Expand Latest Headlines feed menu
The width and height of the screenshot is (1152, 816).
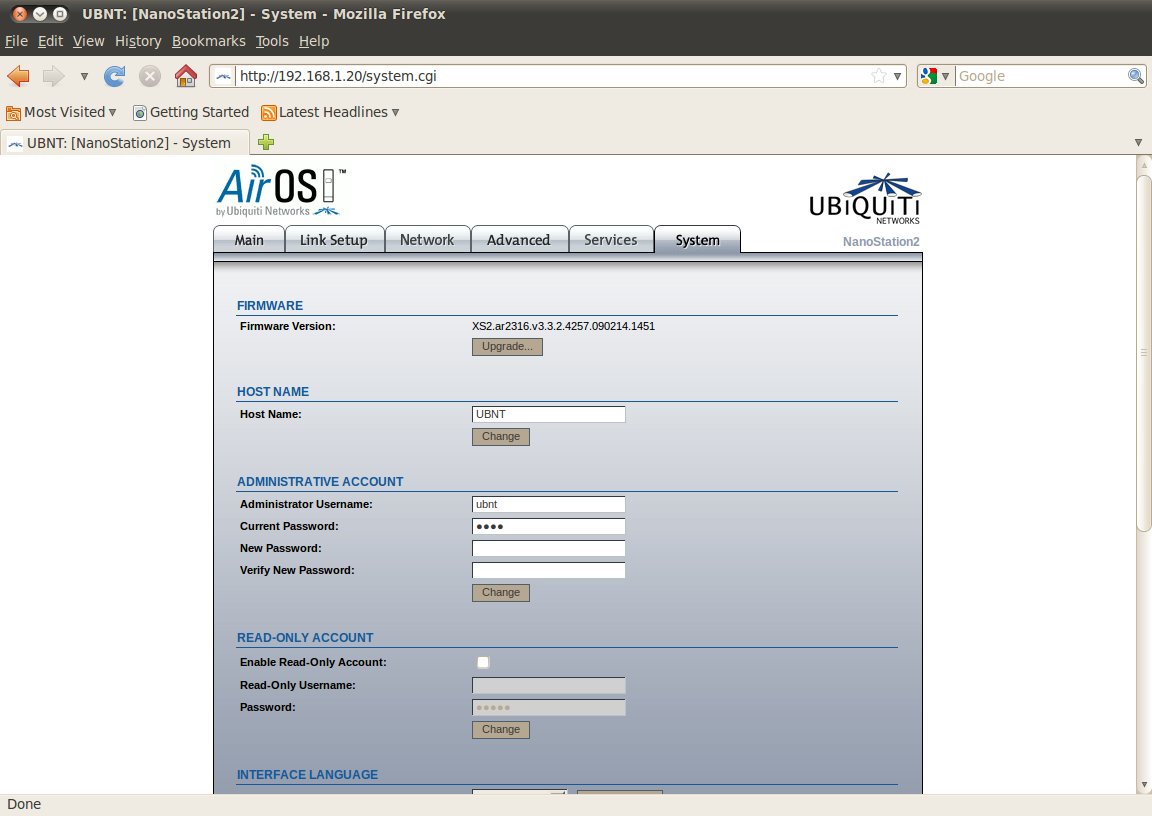tap(331, 112)
